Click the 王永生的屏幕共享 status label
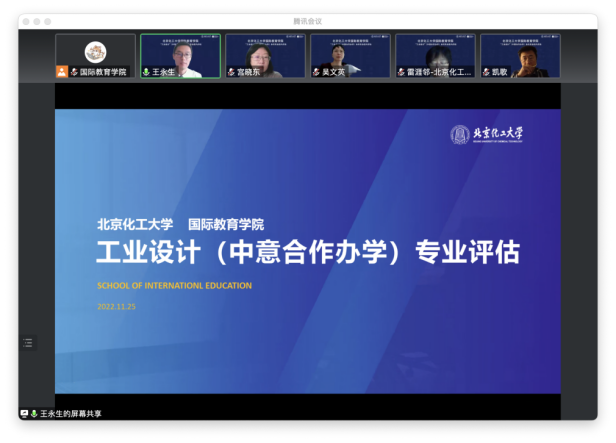Viewport: 616px width, 443px height. click(71, 414)
